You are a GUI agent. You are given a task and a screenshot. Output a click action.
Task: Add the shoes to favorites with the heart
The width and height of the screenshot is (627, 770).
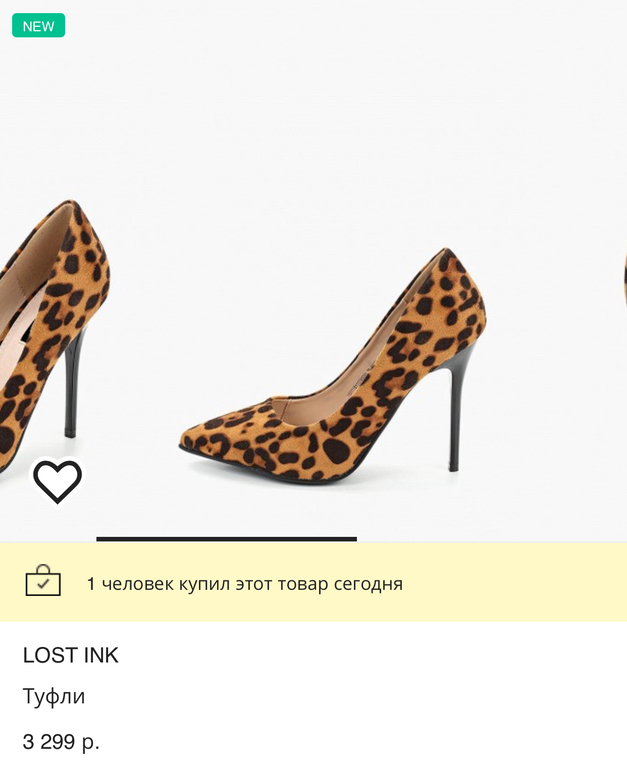click(57, 481)
